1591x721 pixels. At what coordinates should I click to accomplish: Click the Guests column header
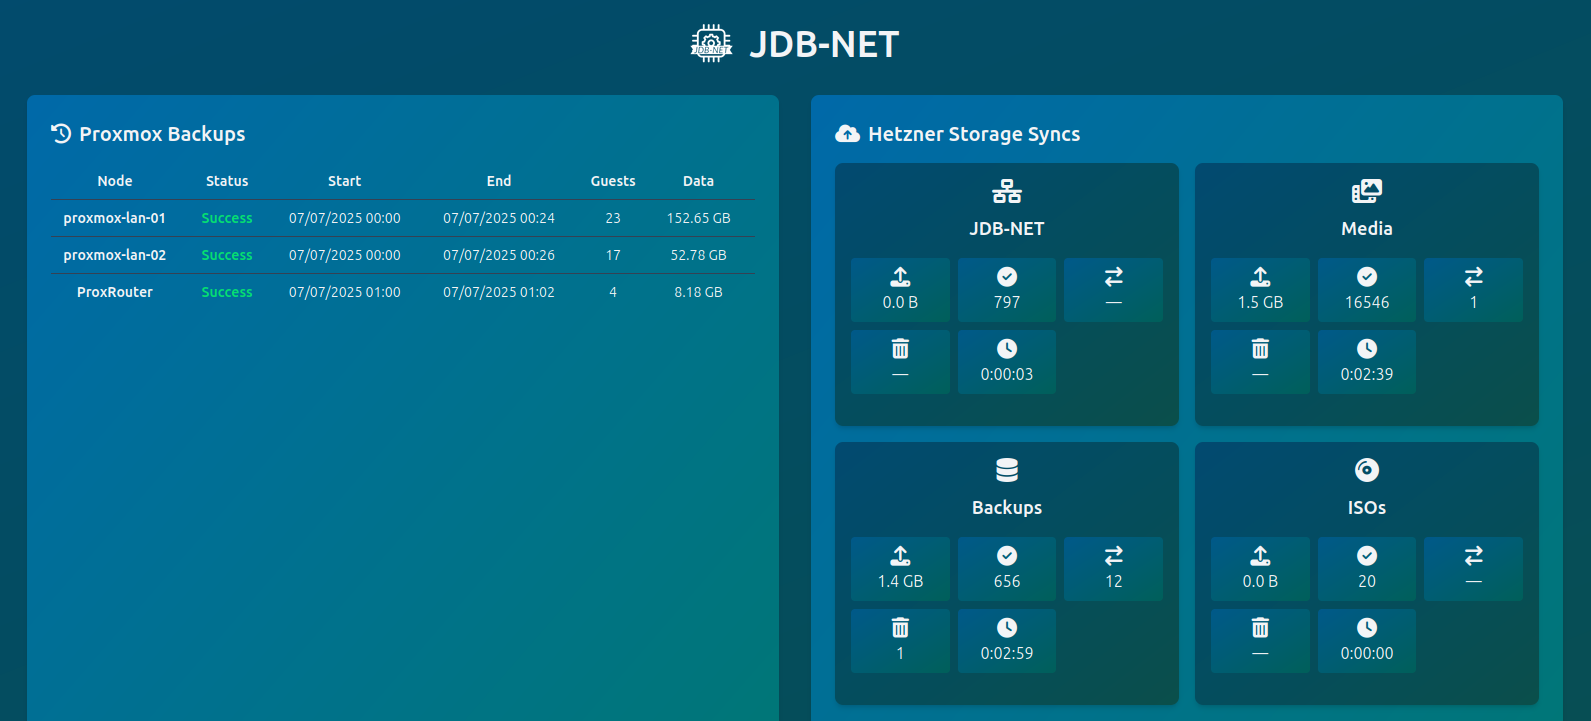tap(613, 181)
